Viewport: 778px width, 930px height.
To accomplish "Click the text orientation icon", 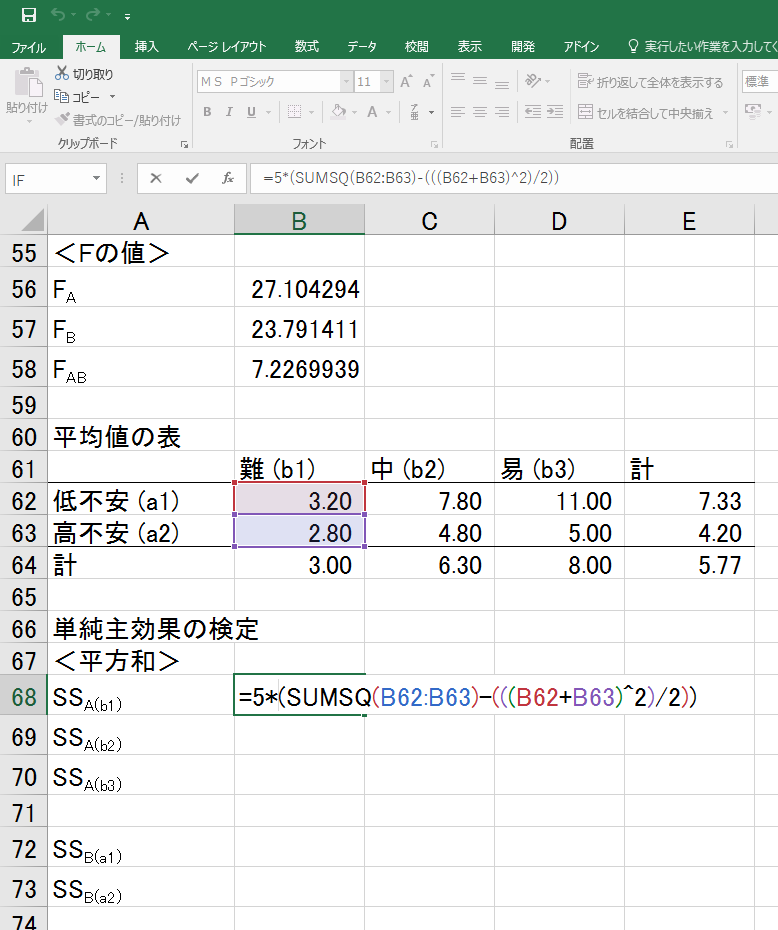I will tap(533, 80).
